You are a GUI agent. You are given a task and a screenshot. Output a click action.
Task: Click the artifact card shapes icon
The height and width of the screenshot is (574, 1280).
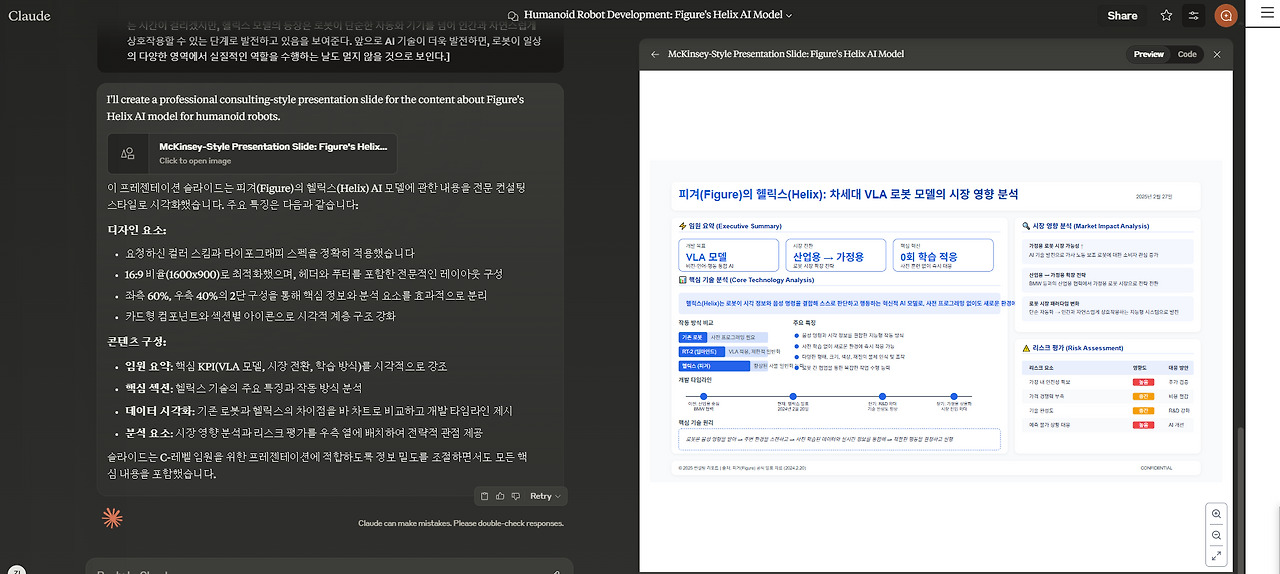[128, 153]
